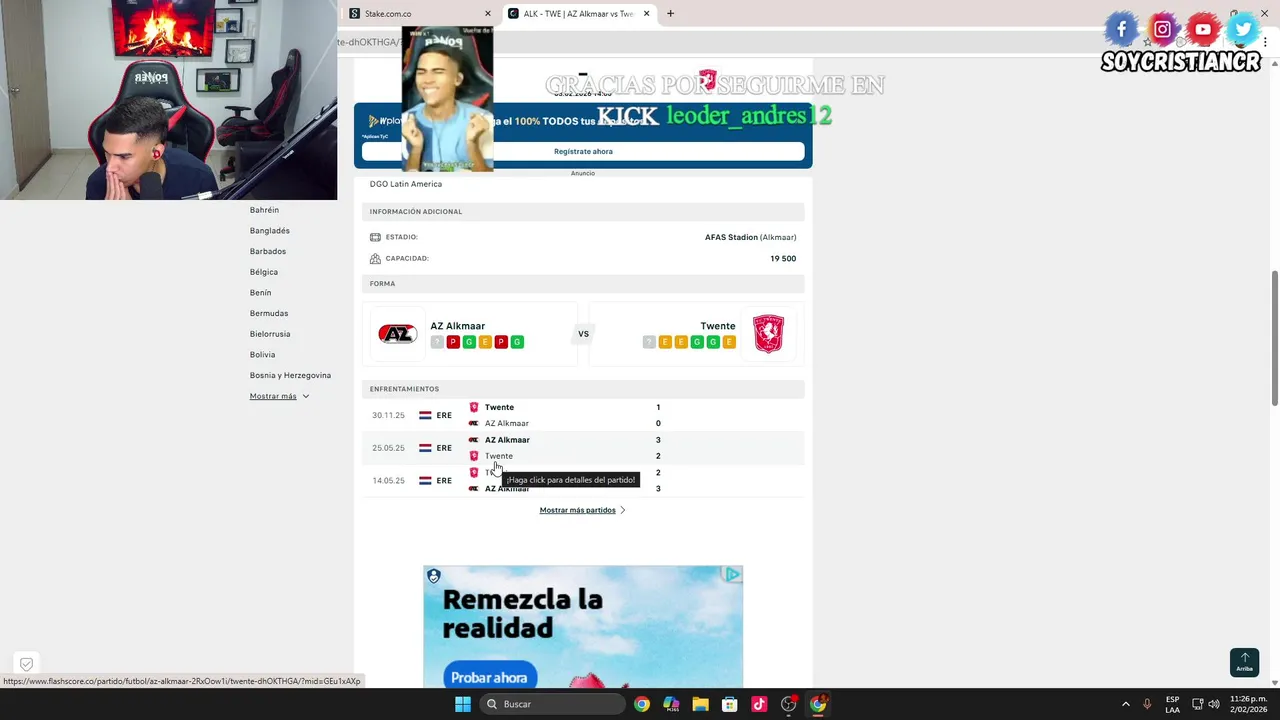
Task: Open the privacy shield icon at bottom left
Action: point(26,664)
